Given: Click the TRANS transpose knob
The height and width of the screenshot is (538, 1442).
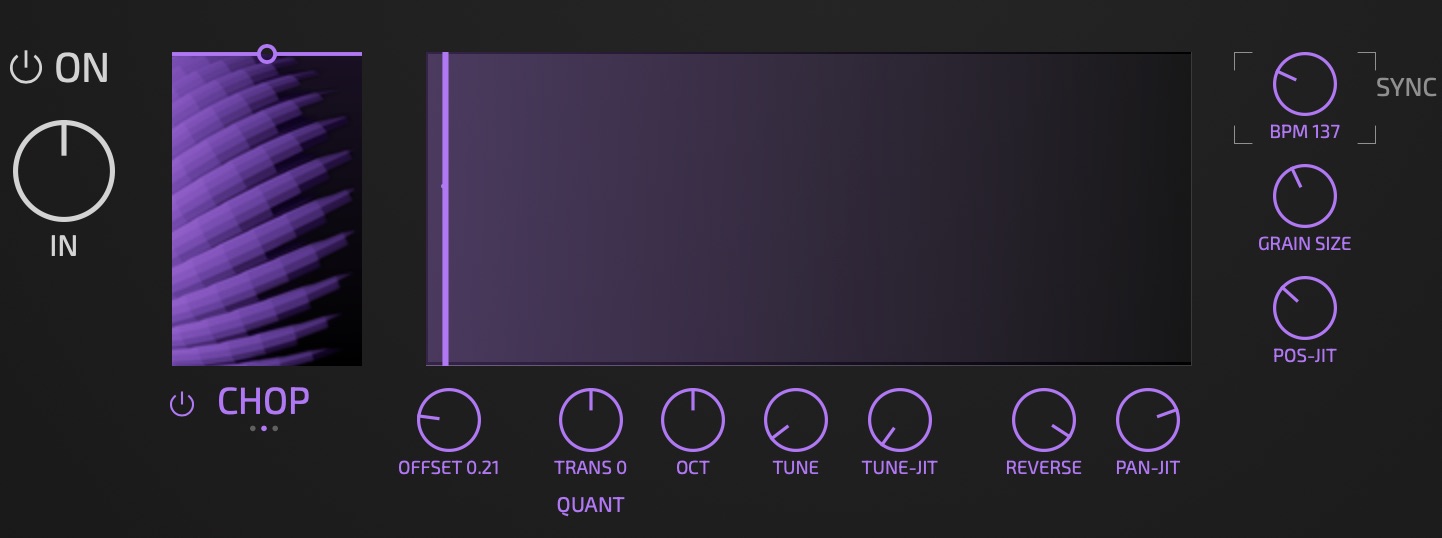Looking at the screenshot, I should [590, 420].
